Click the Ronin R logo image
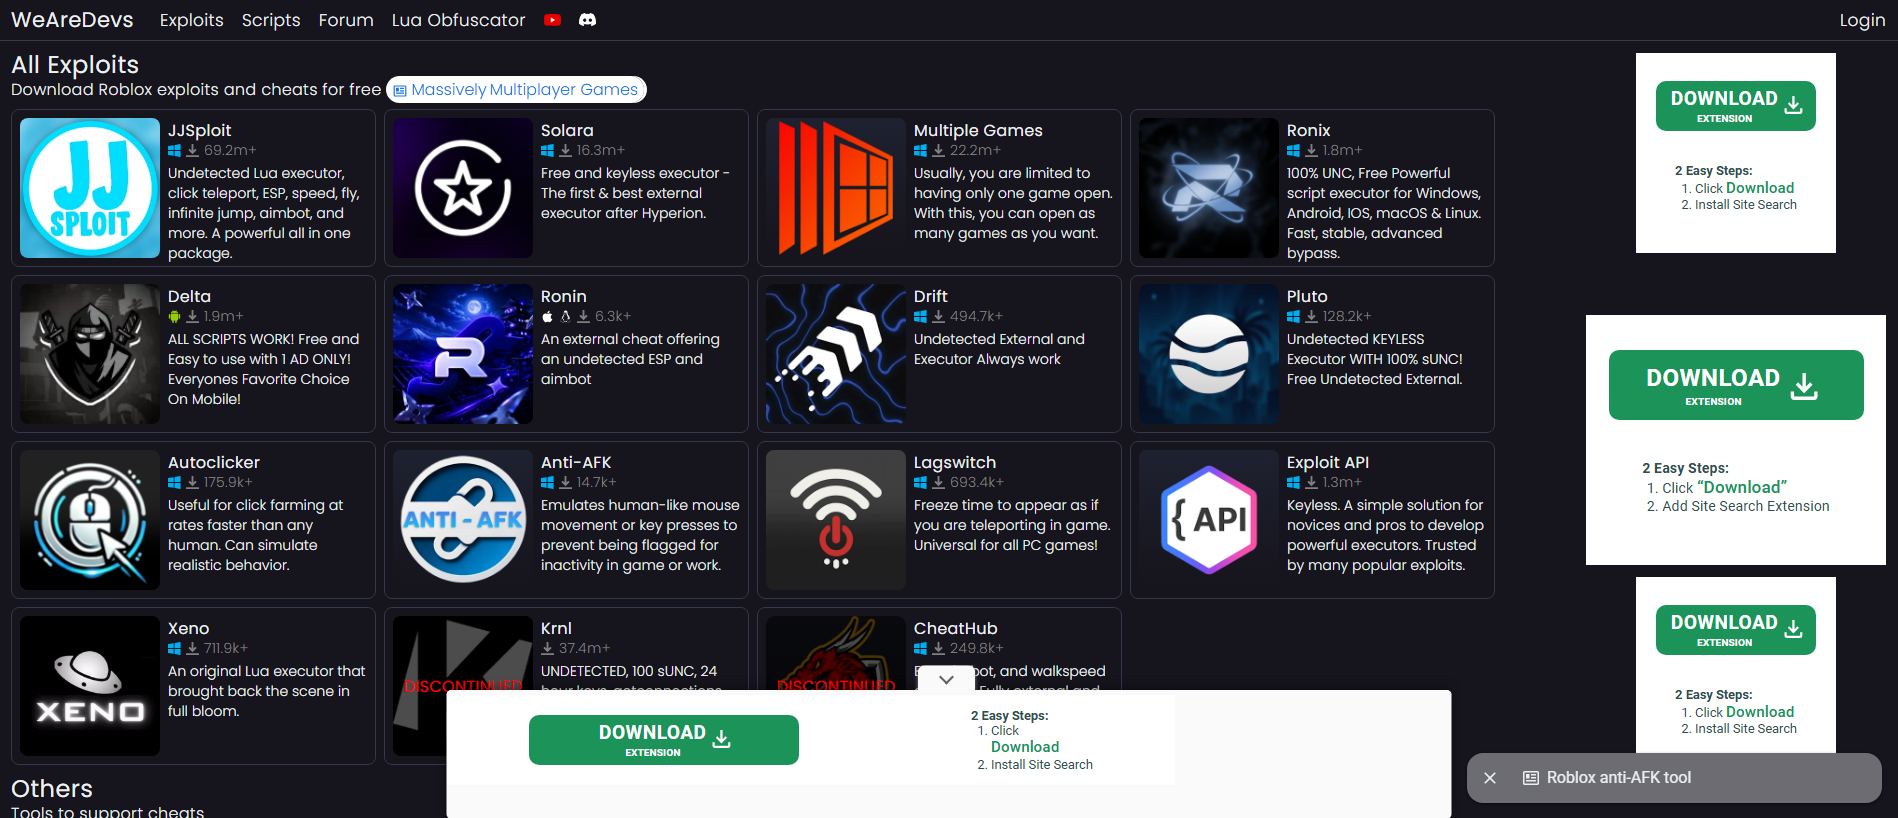Image resolution: width=1898 pixels, height=818 pixels. (x=463, y=354)
